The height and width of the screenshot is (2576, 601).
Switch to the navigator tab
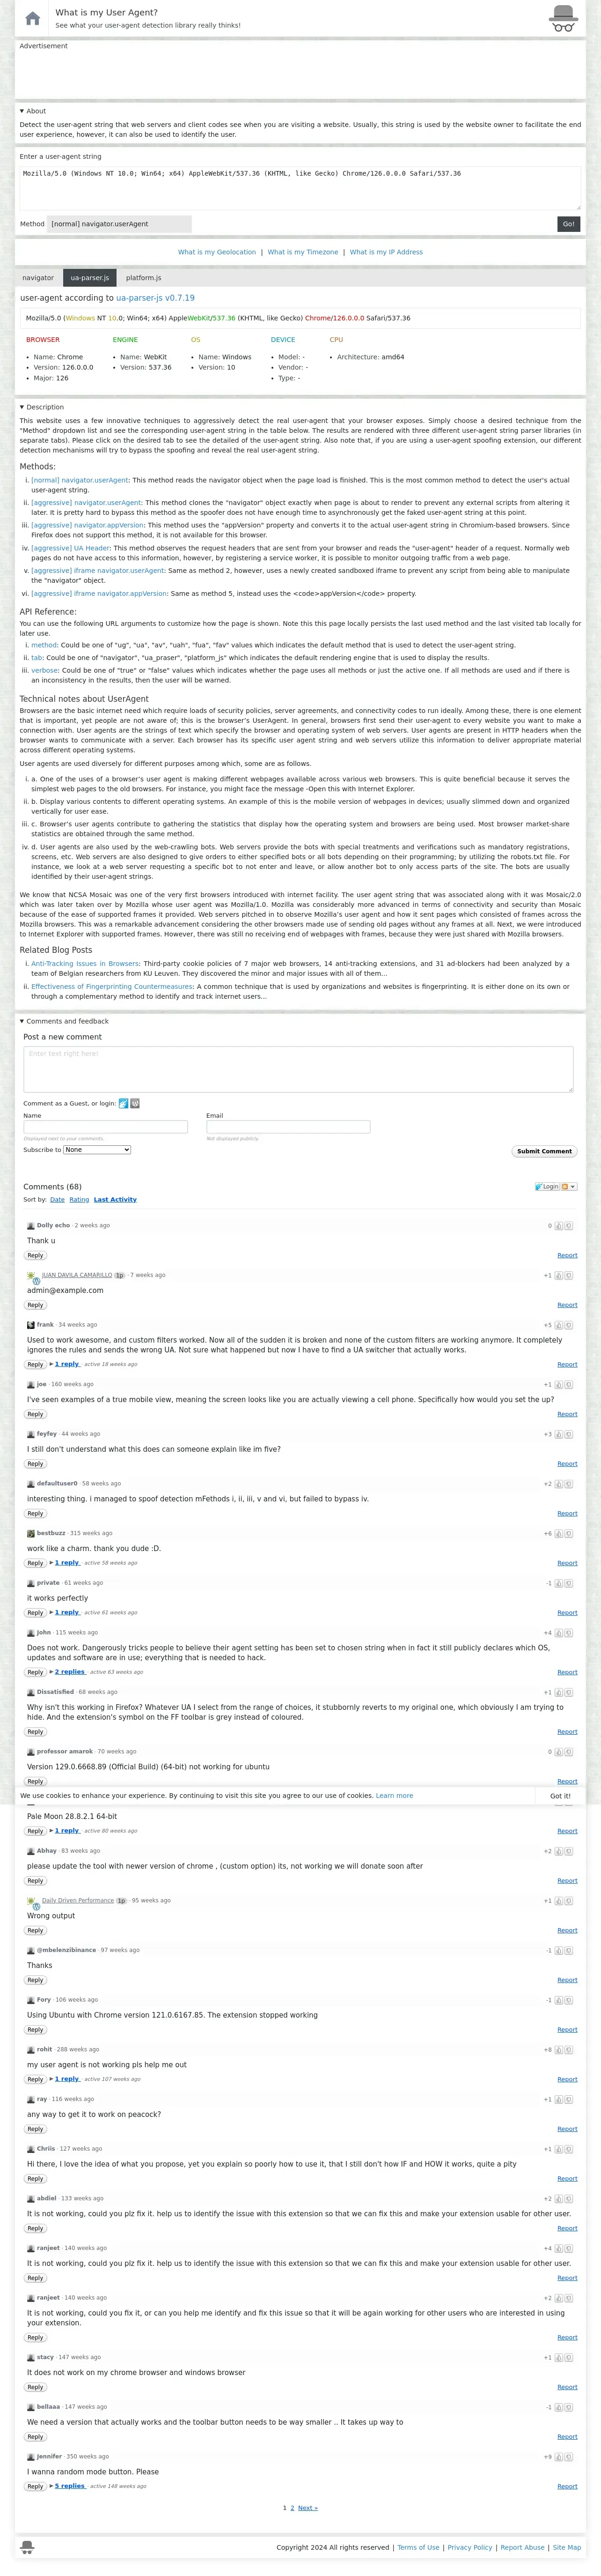38,278
